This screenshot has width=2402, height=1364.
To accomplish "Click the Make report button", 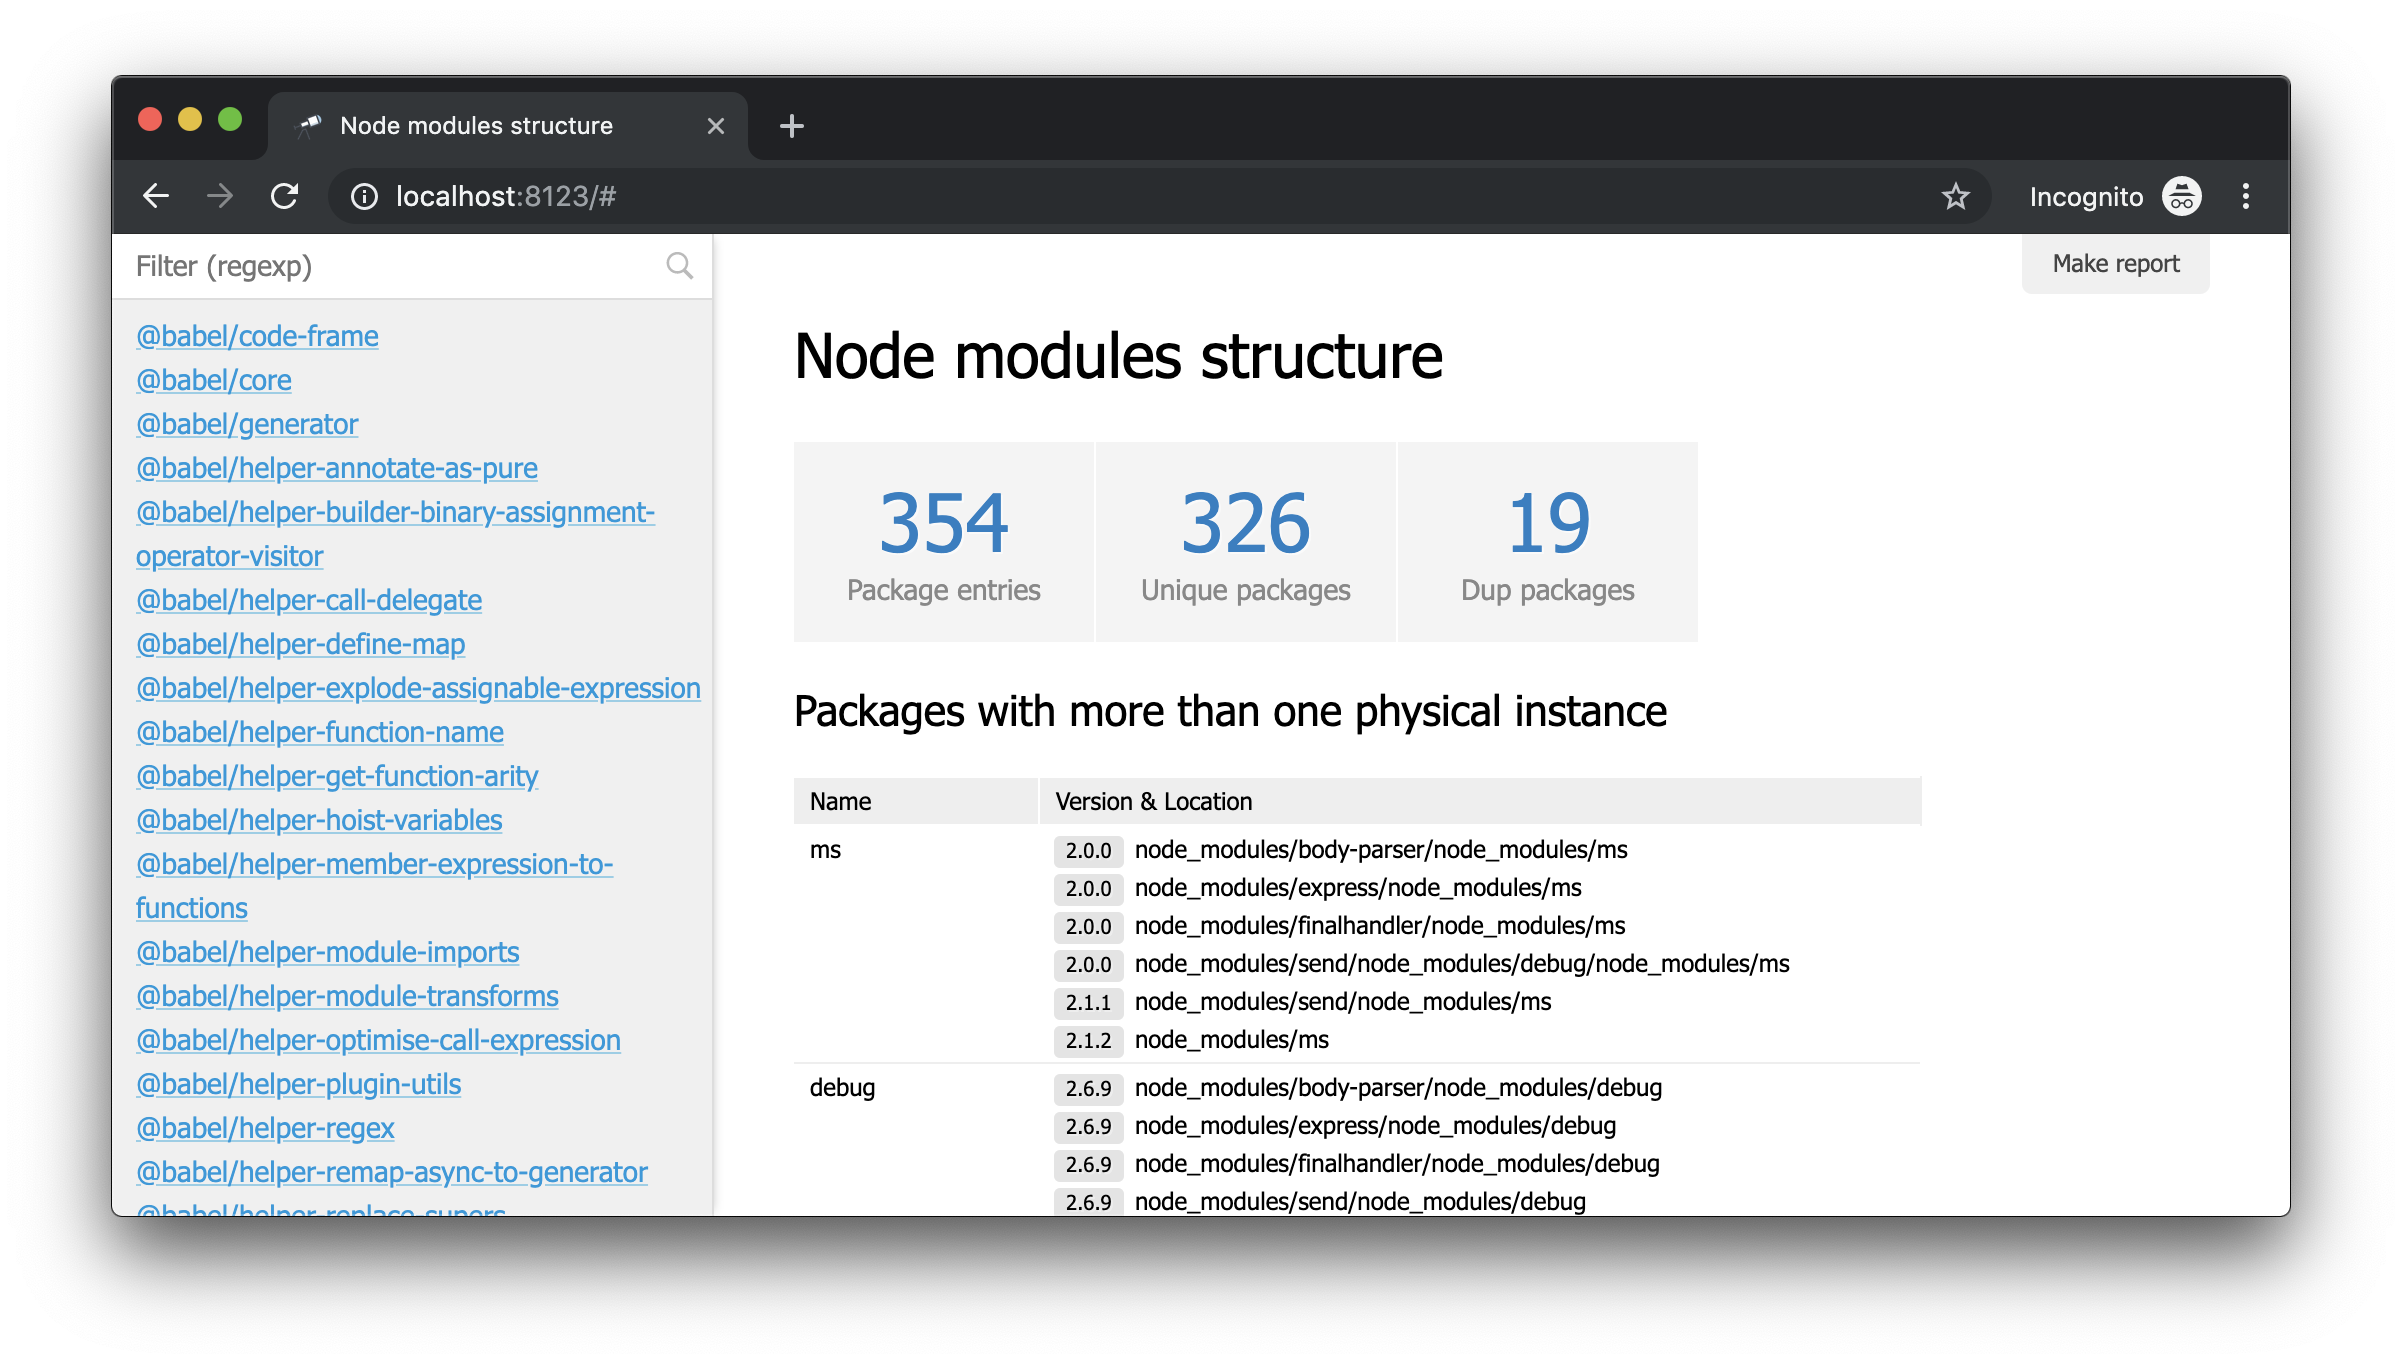I will (x=2115, y=264).
